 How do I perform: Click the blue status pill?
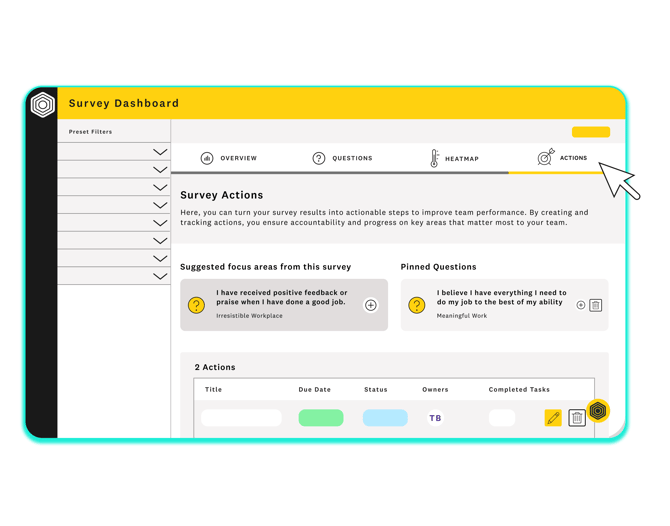point(385,418)
